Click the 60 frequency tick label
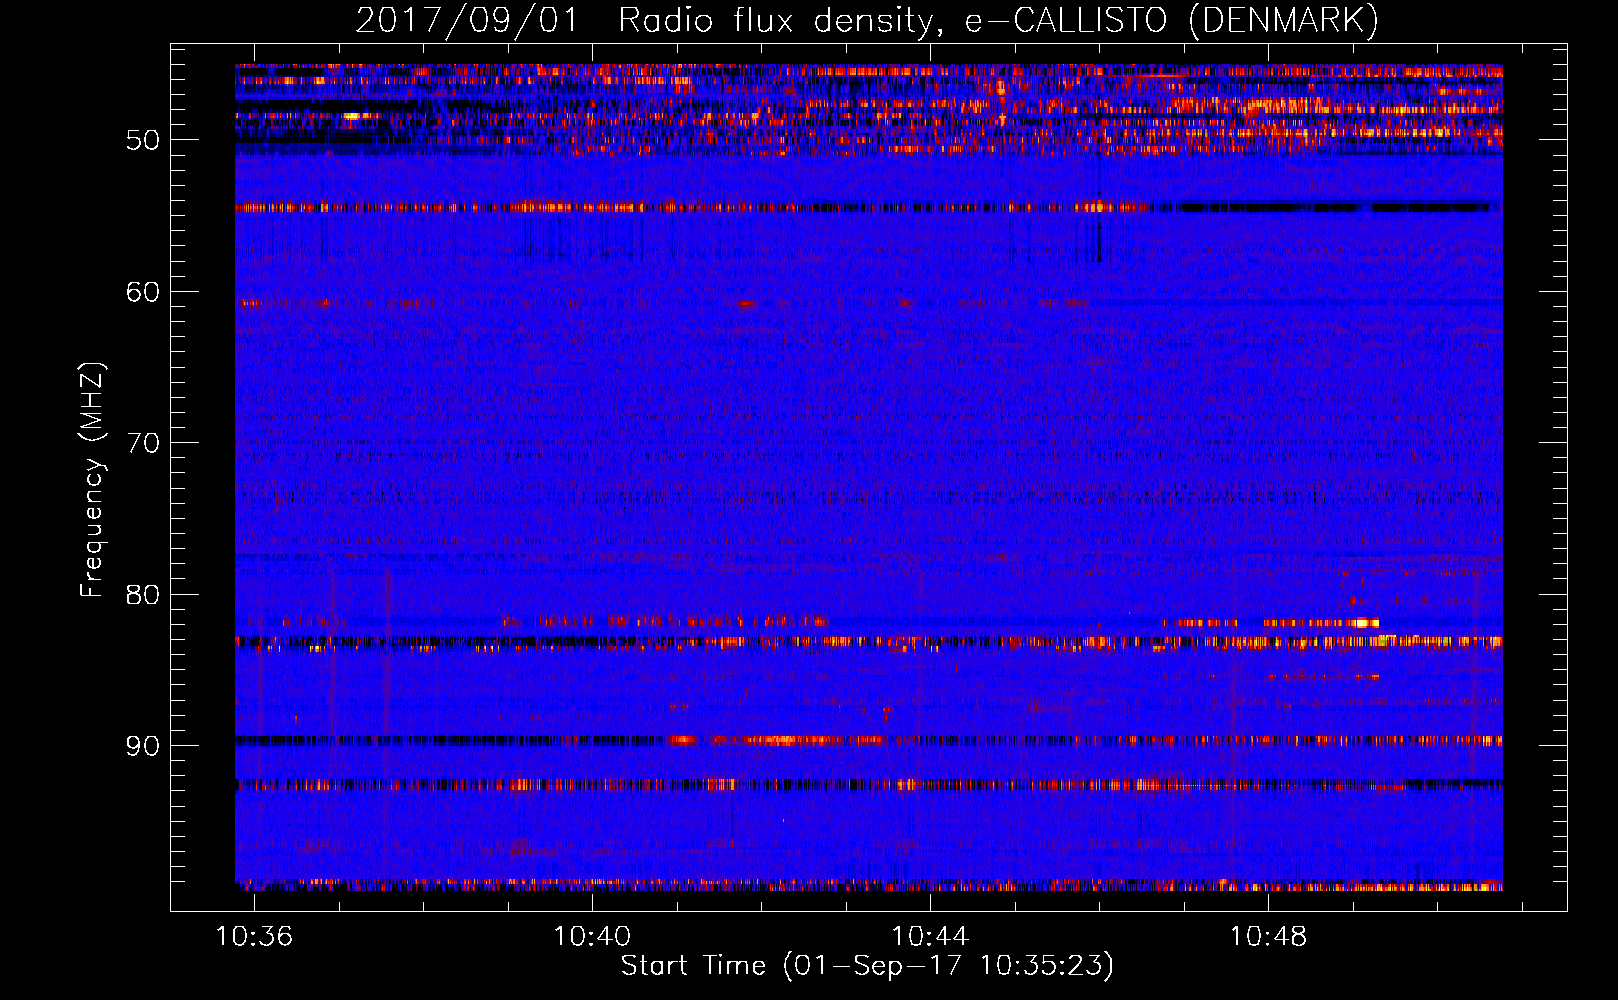 (143, 292)
